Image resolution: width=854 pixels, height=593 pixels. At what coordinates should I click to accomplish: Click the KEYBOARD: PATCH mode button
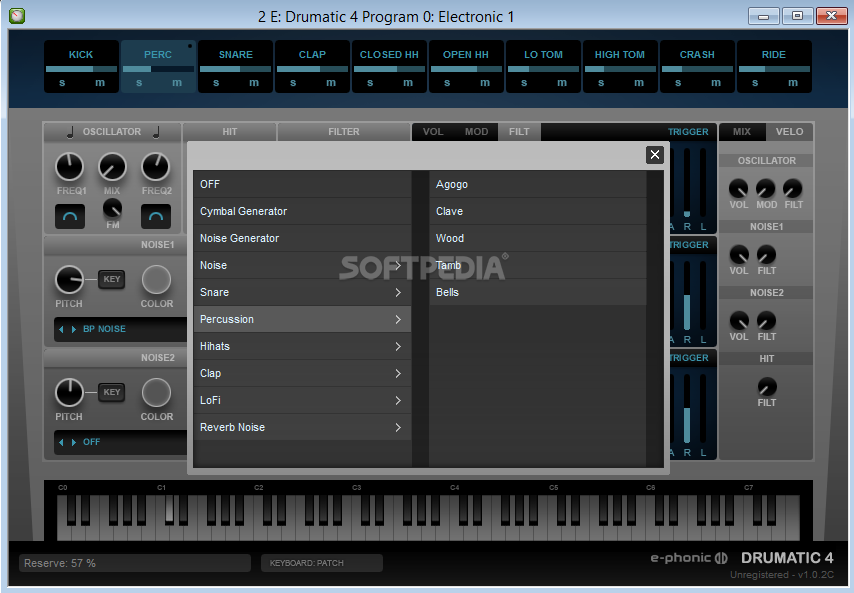[322, 563]
